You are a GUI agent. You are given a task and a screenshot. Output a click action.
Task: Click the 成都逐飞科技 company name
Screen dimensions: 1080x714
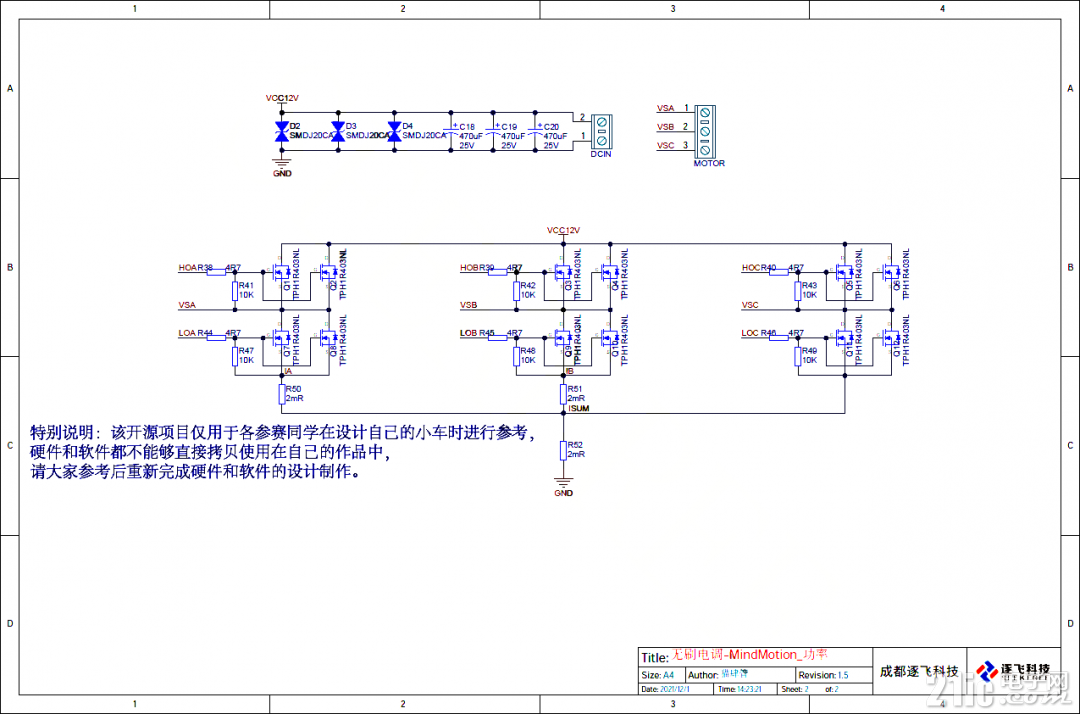[x=919, y=671]
